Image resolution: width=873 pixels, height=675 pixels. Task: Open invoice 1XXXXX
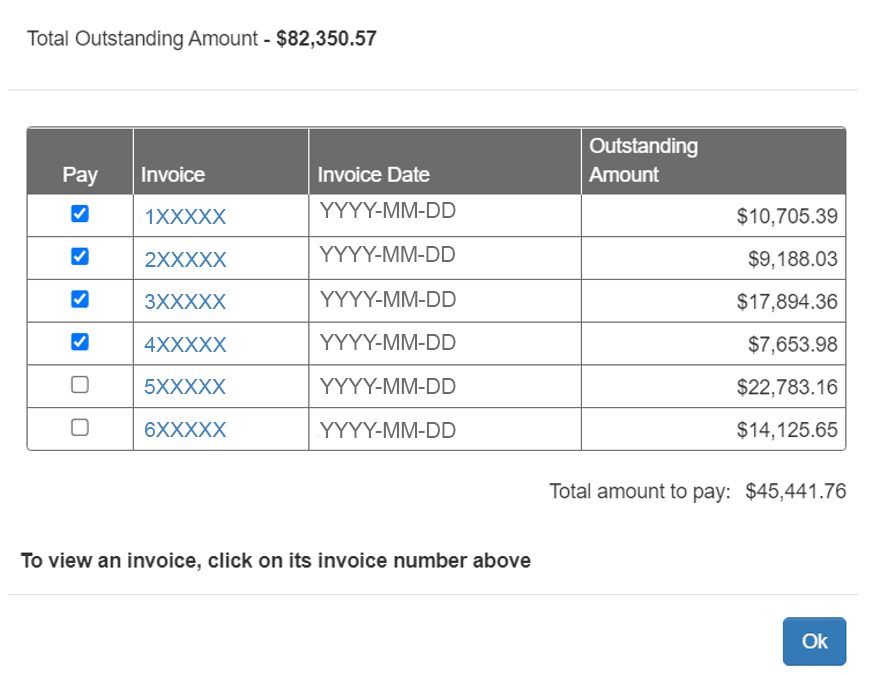[185, 214]
